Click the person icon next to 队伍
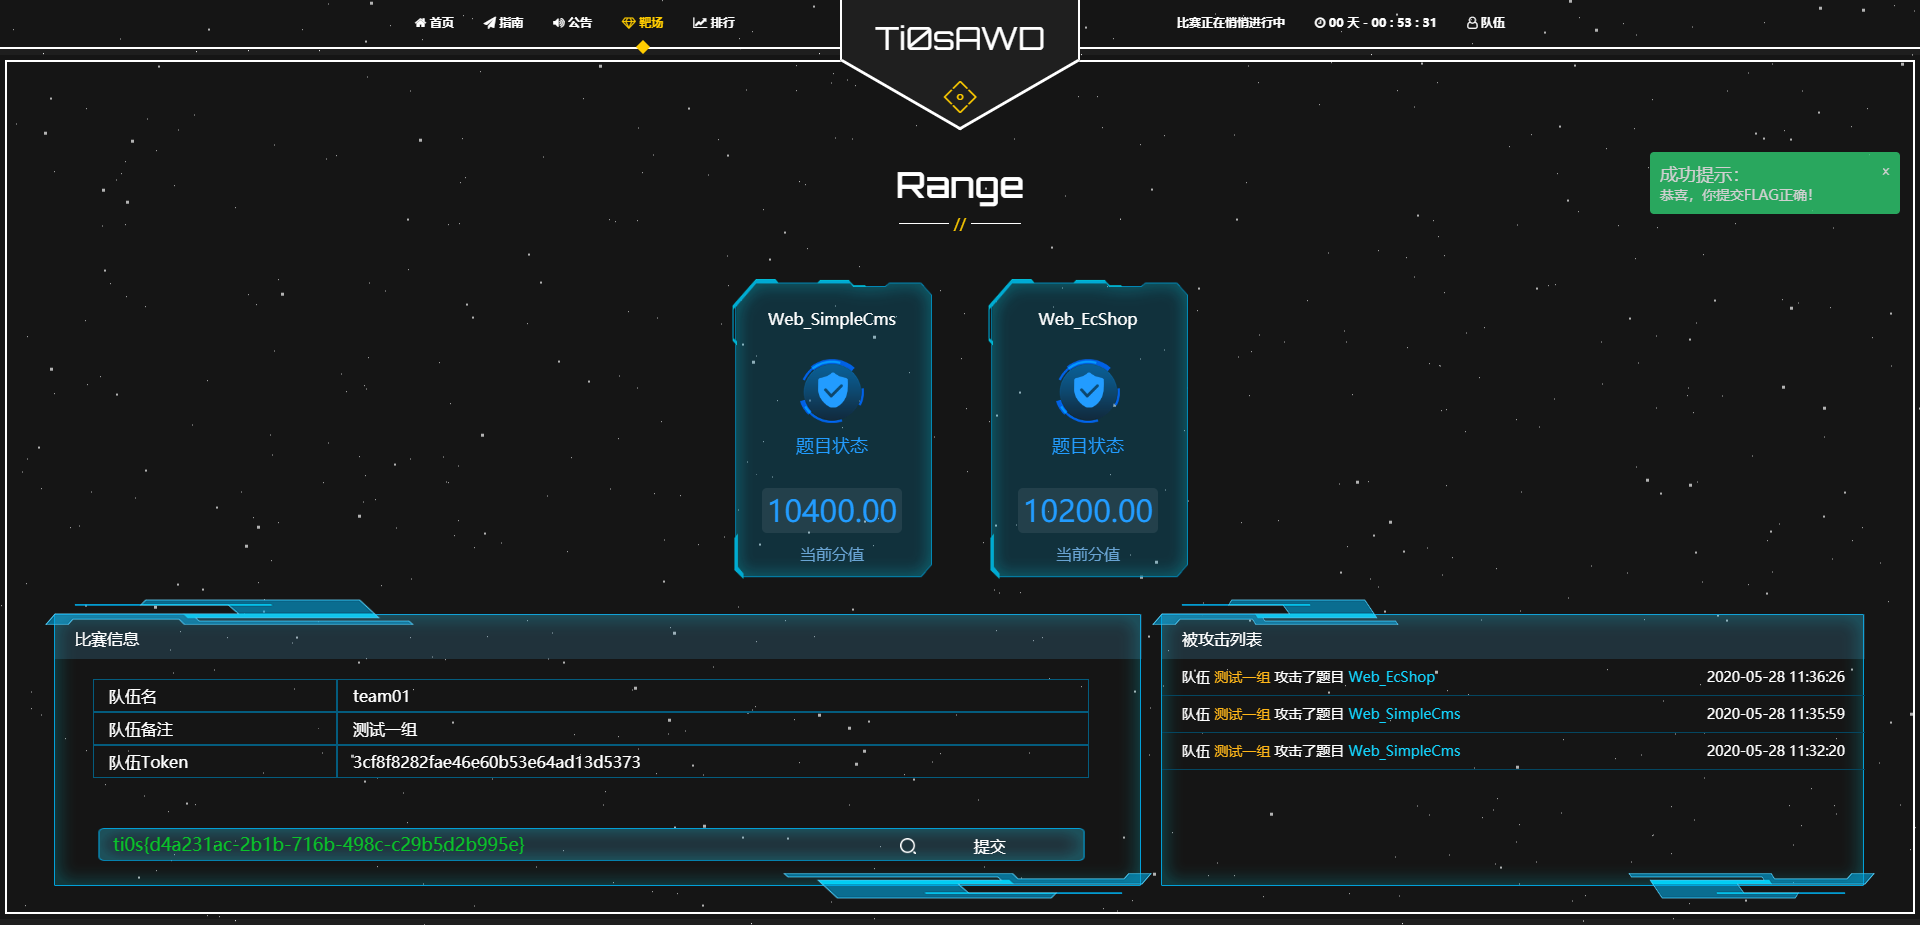Viewport: 1920px width, 925px height. click(1470, 22)
